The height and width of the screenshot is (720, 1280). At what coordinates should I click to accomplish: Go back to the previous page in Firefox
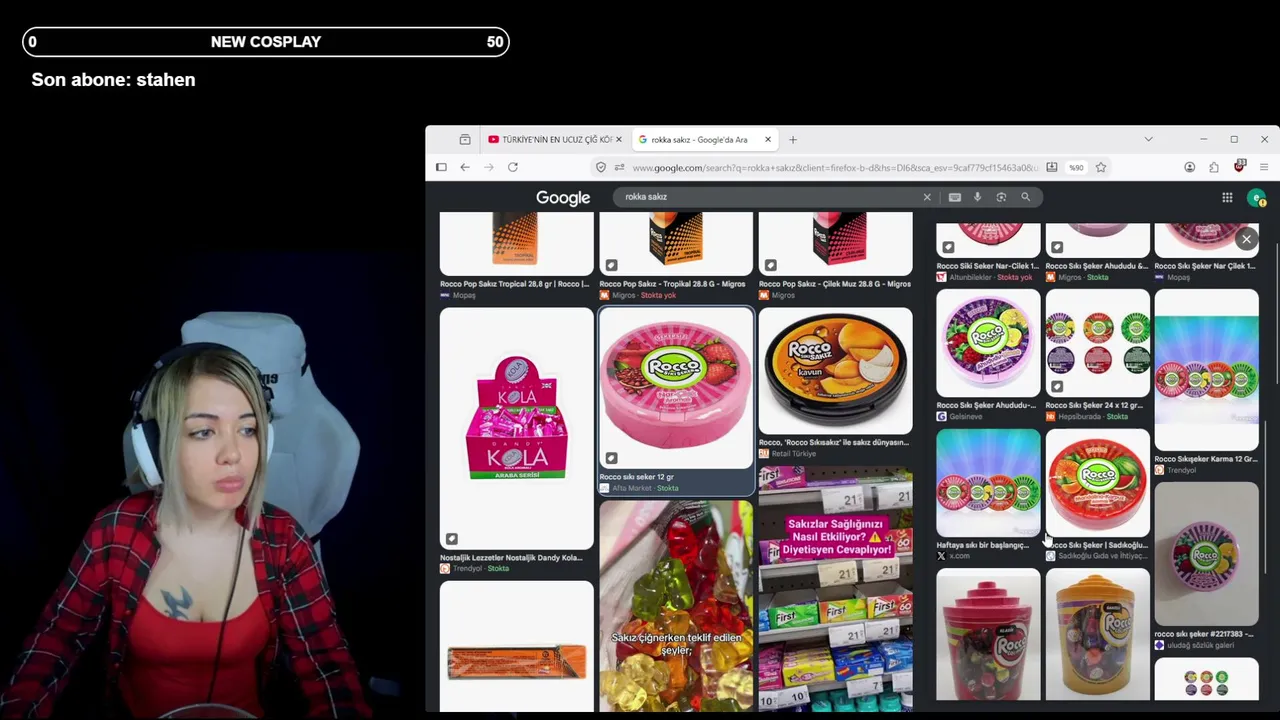(x=465, y=167)
